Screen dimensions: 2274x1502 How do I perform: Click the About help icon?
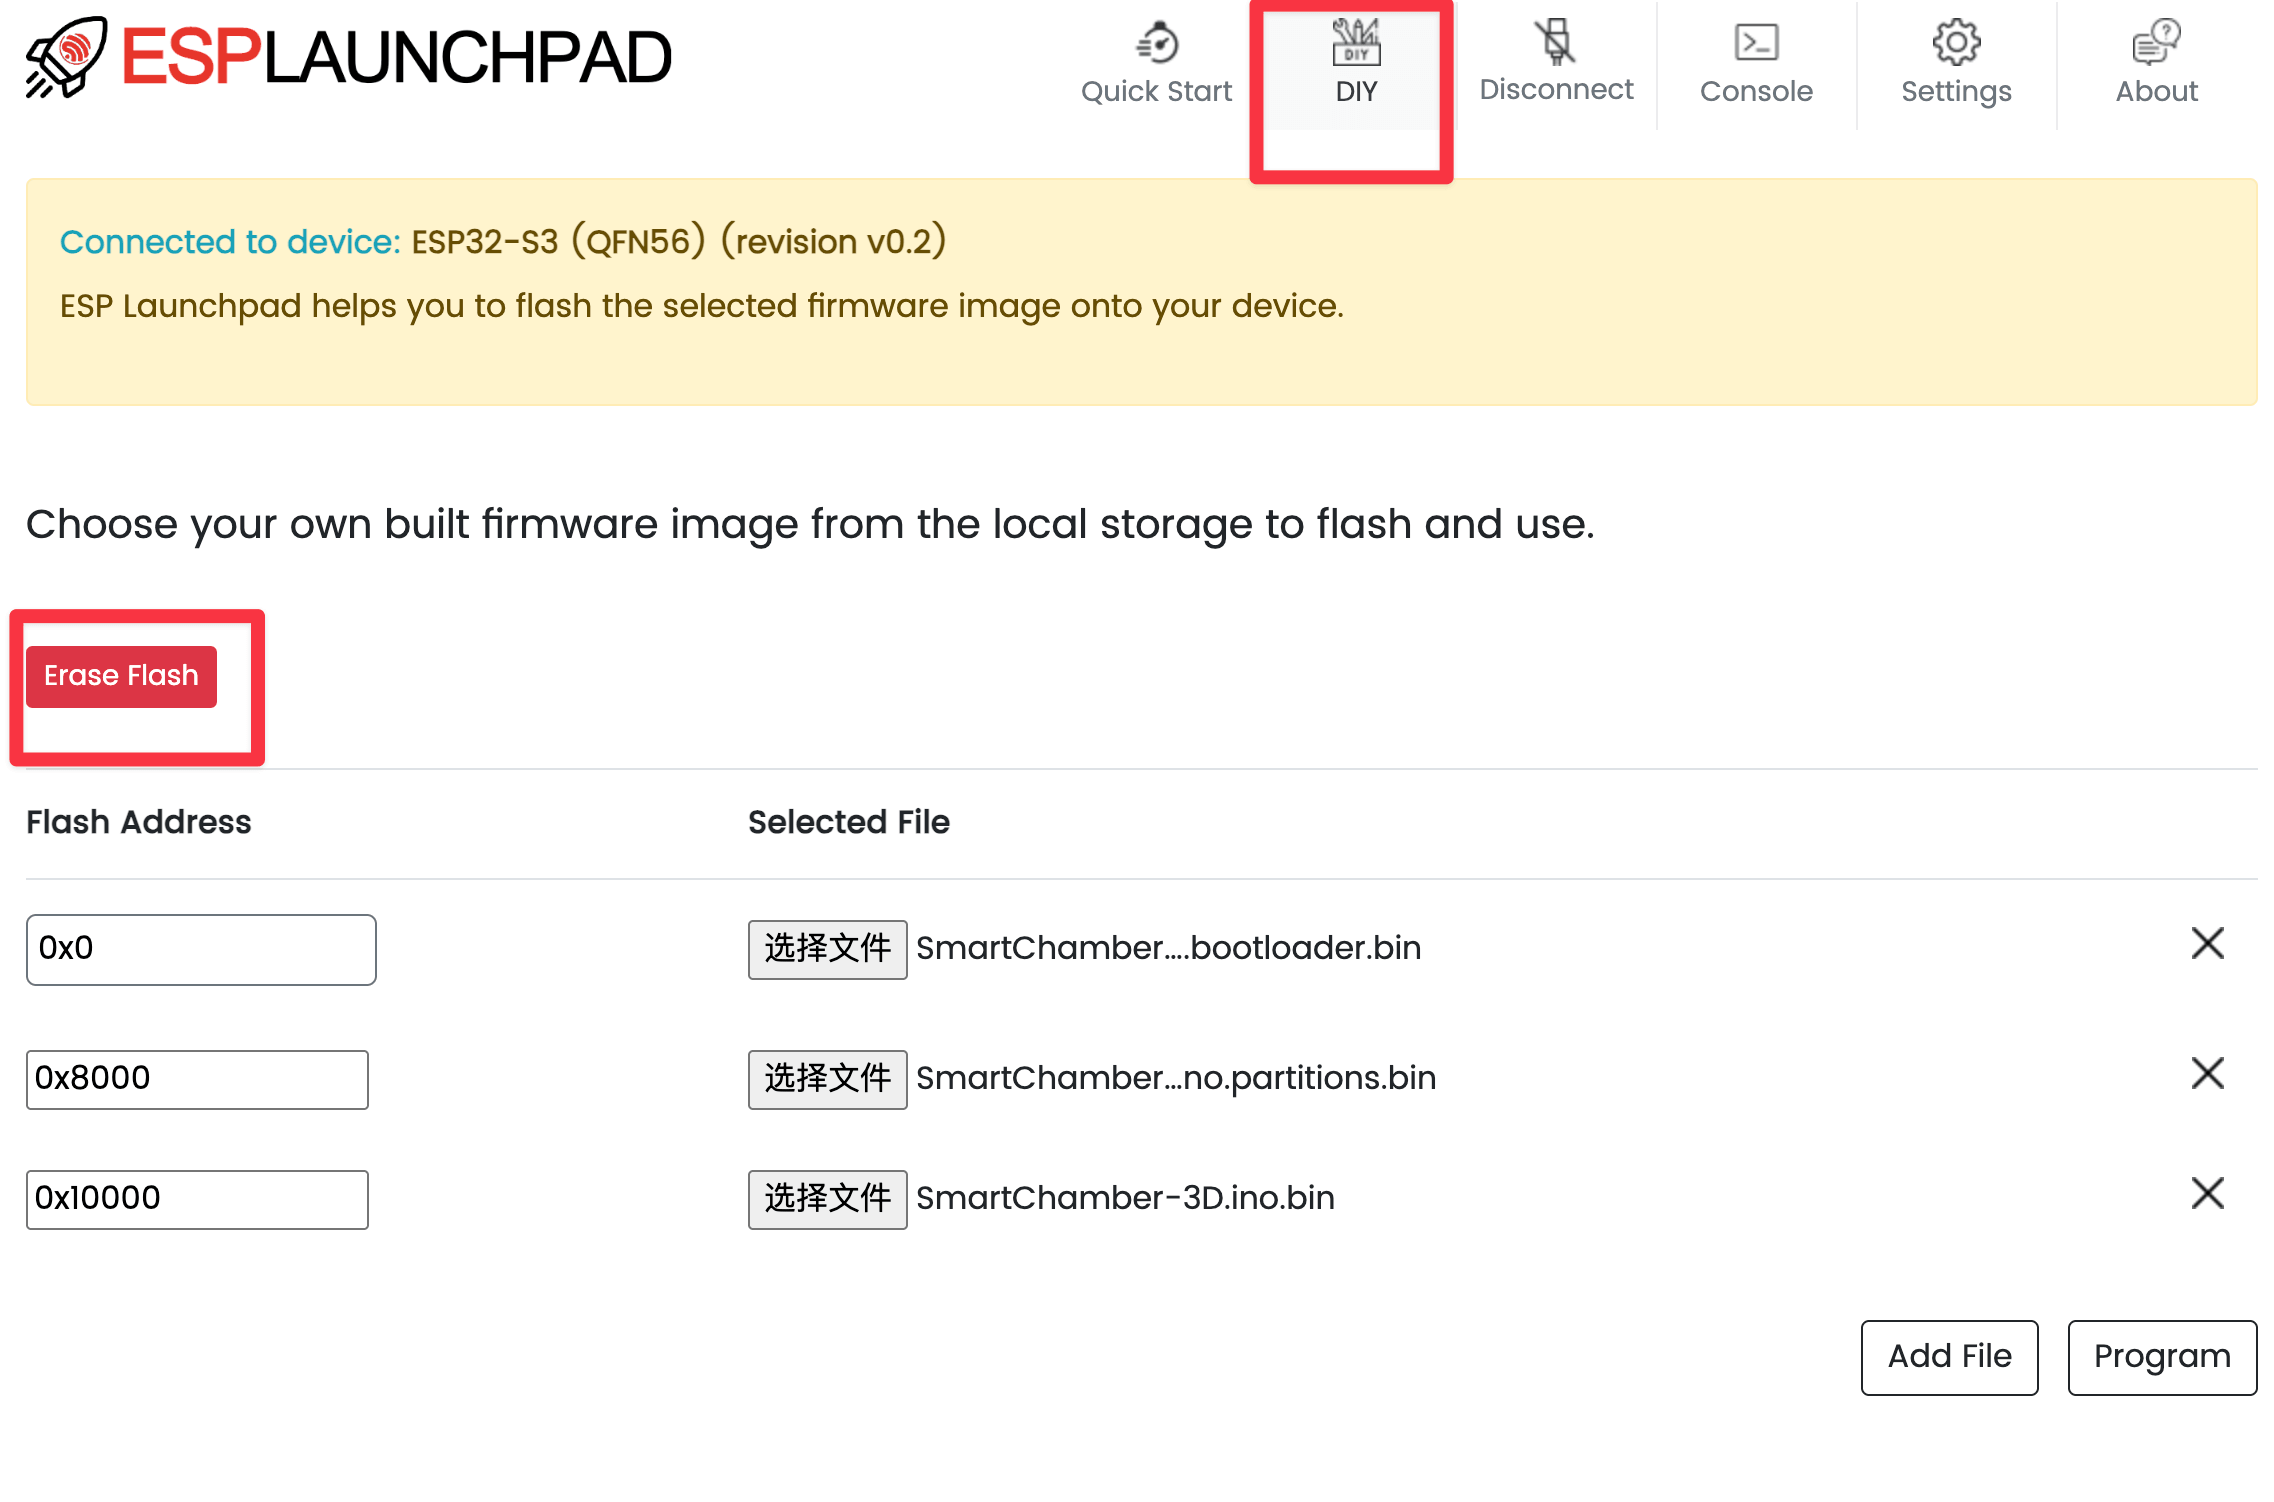2156,42
